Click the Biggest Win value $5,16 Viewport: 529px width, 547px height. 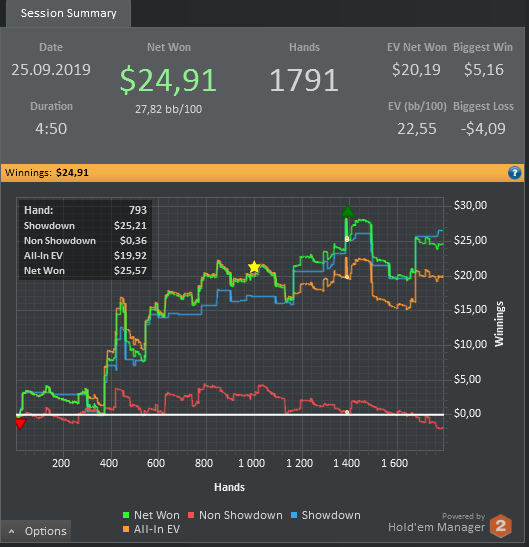click(x=484, y=70)
